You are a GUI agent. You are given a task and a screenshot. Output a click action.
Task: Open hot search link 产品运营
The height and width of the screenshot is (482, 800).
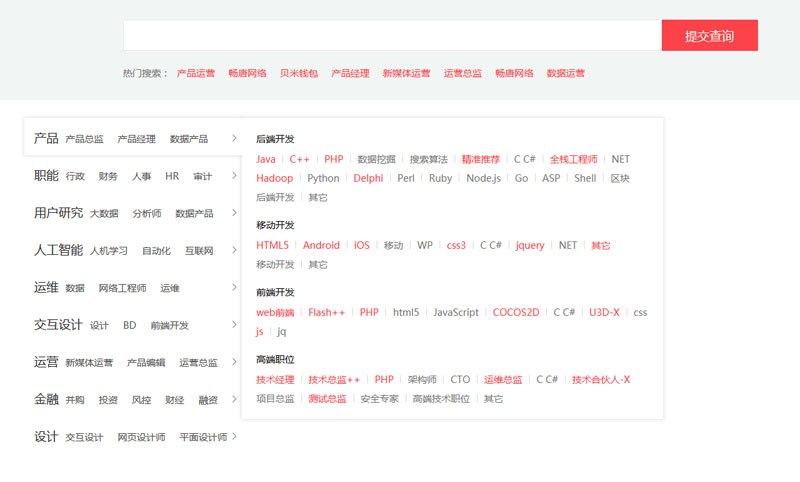(195, 73)
